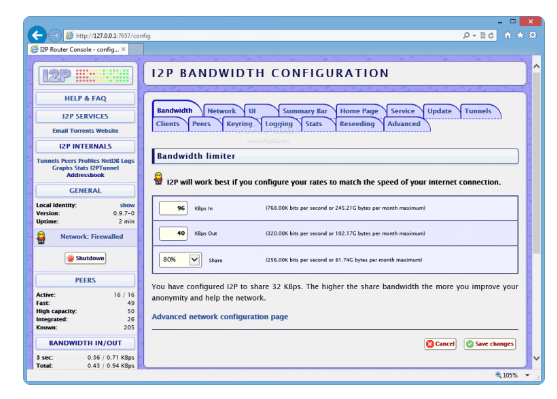
Task: Open HELP & FAQ sidebar section
Action: click(x=85, y=98)
